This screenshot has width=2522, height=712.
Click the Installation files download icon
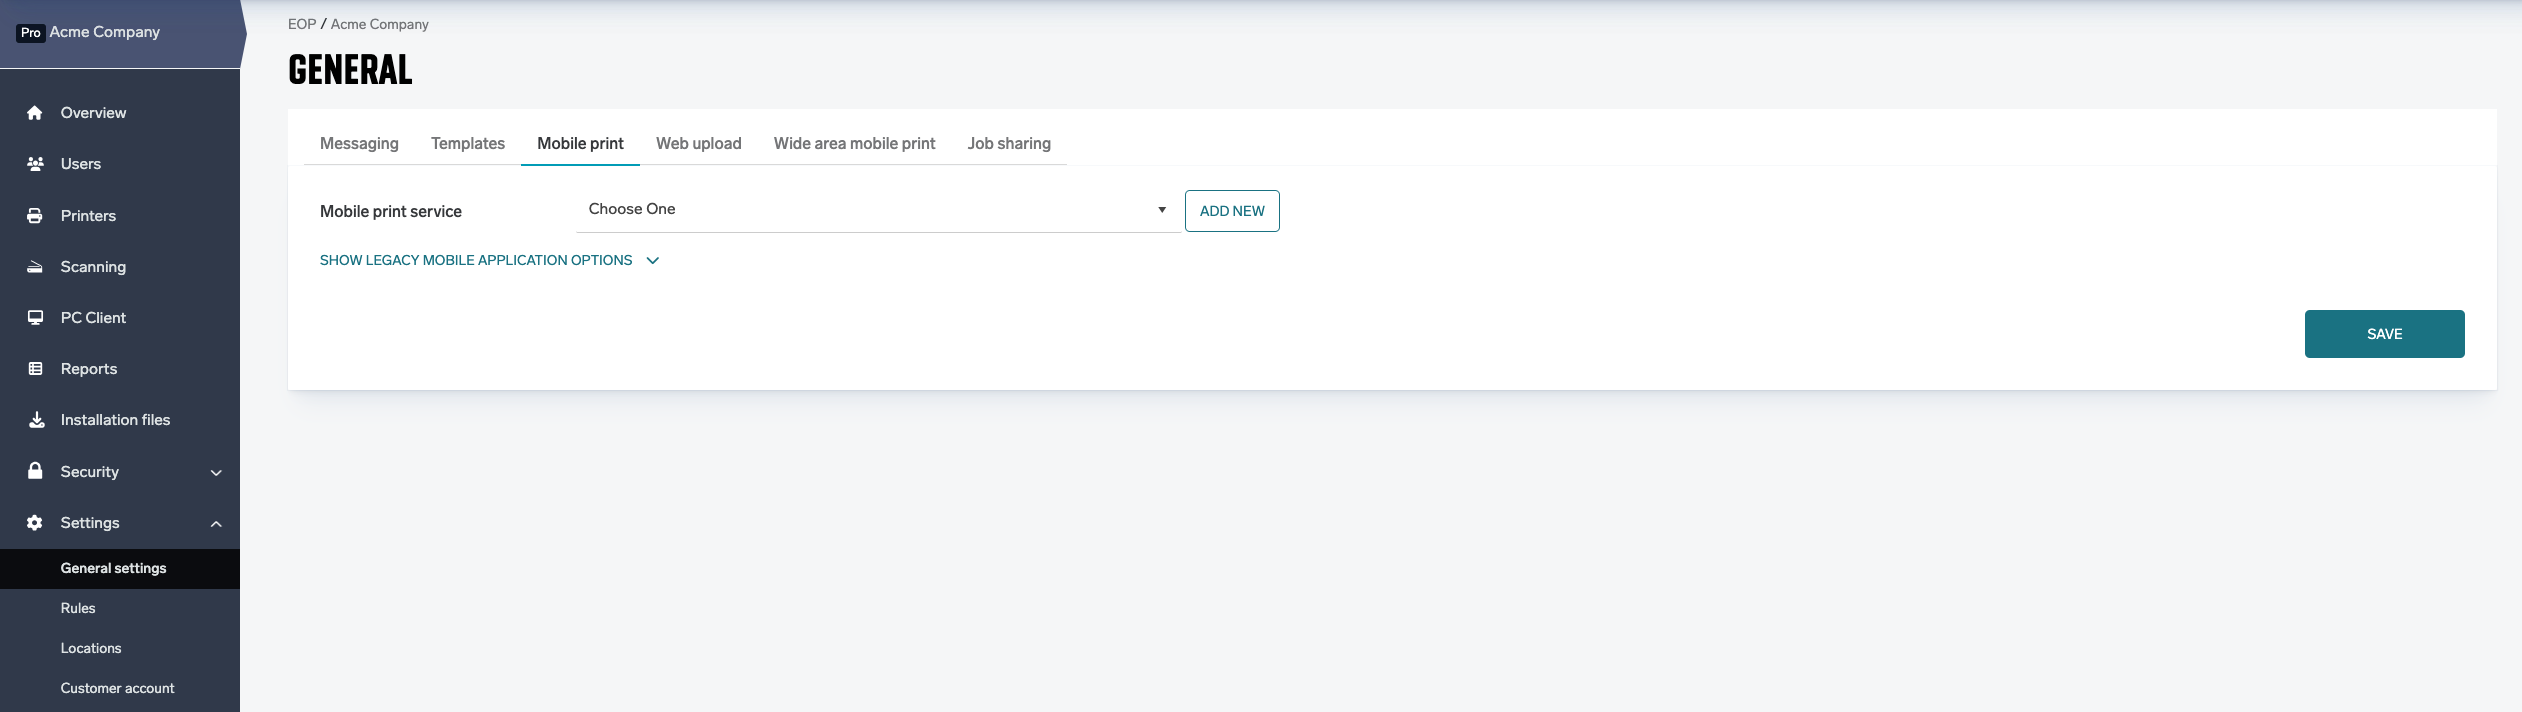(x=36, y=420)
